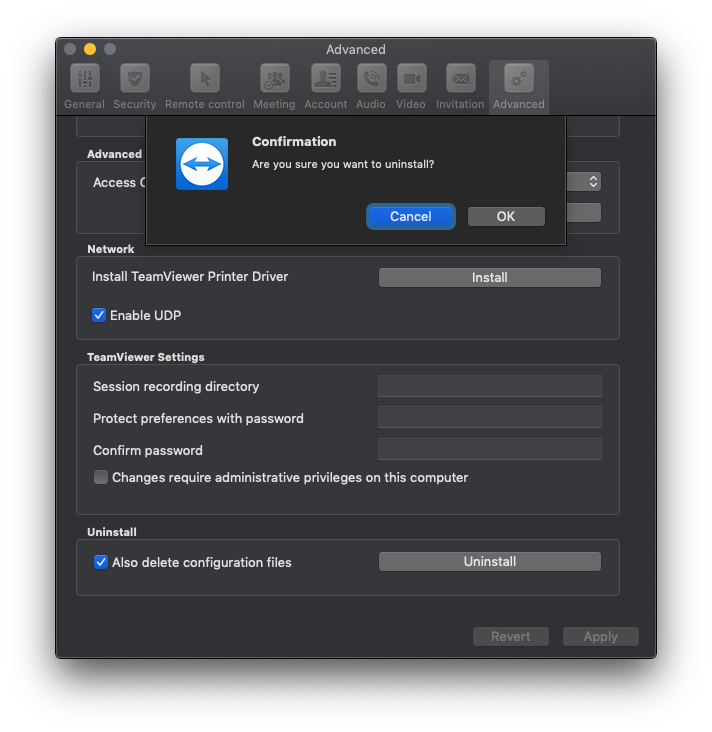Click the Confirm password field
Screen dimensions: 712x732
pos(490,449)
